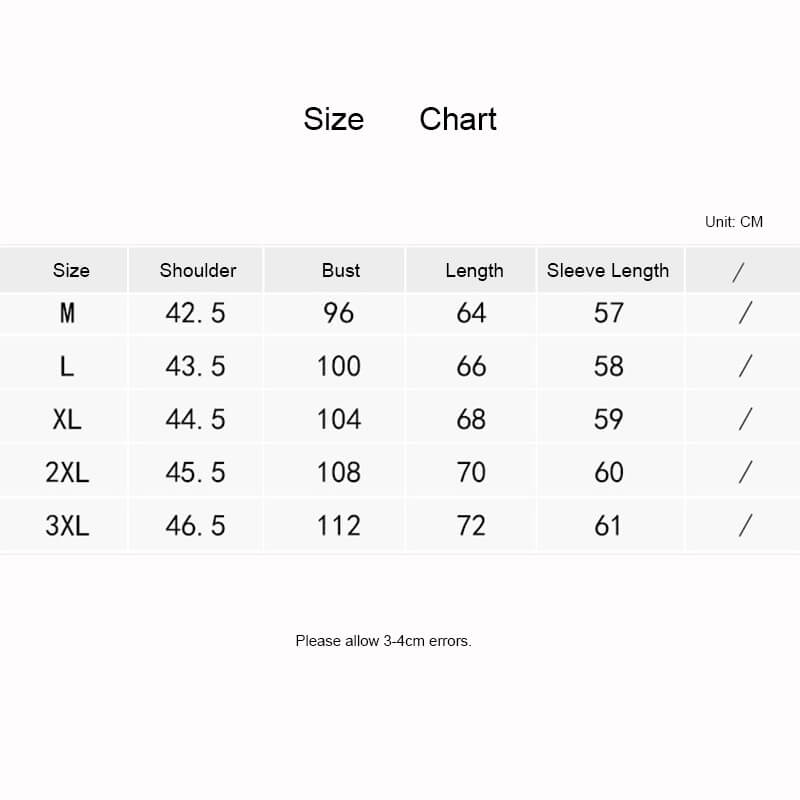Select the XL size row label
Viewport: 800px width, 800px height.
67,419
